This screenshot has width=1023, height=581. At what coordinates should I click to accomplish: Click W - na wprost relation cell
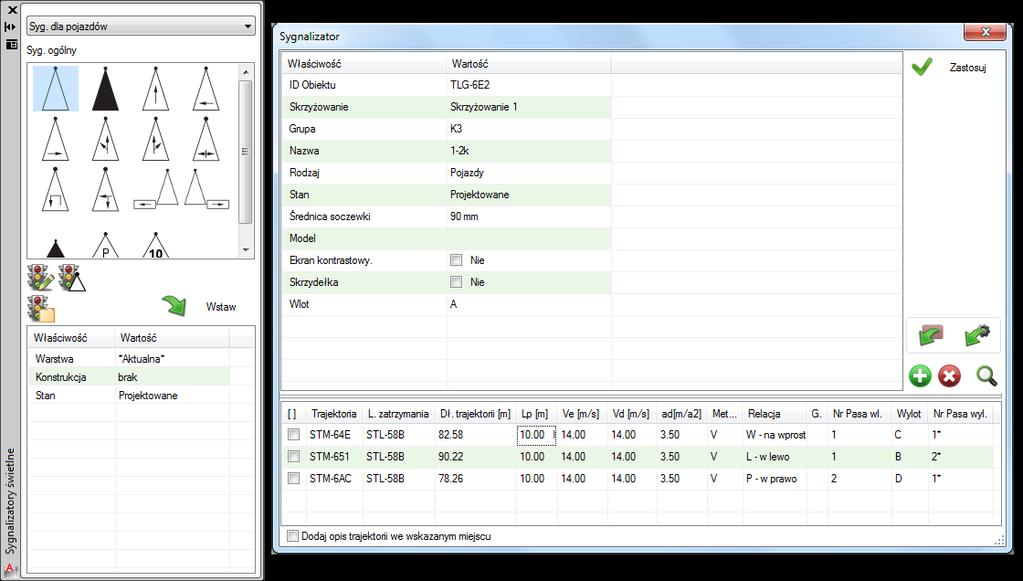[776, 434]
